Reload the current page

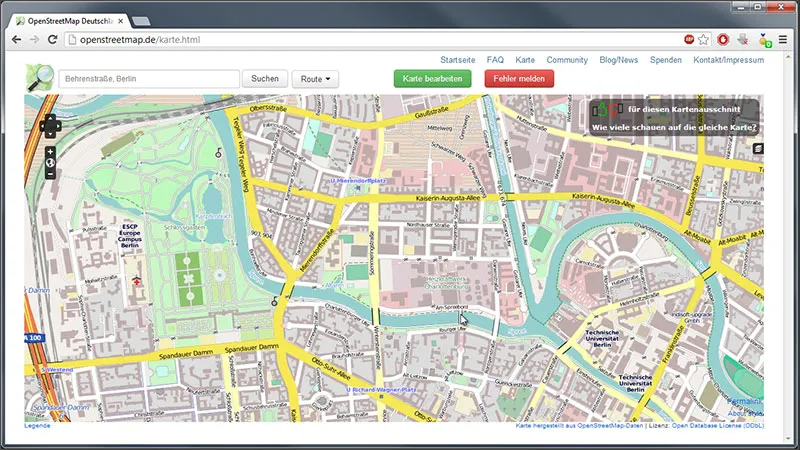coord(52,39)
